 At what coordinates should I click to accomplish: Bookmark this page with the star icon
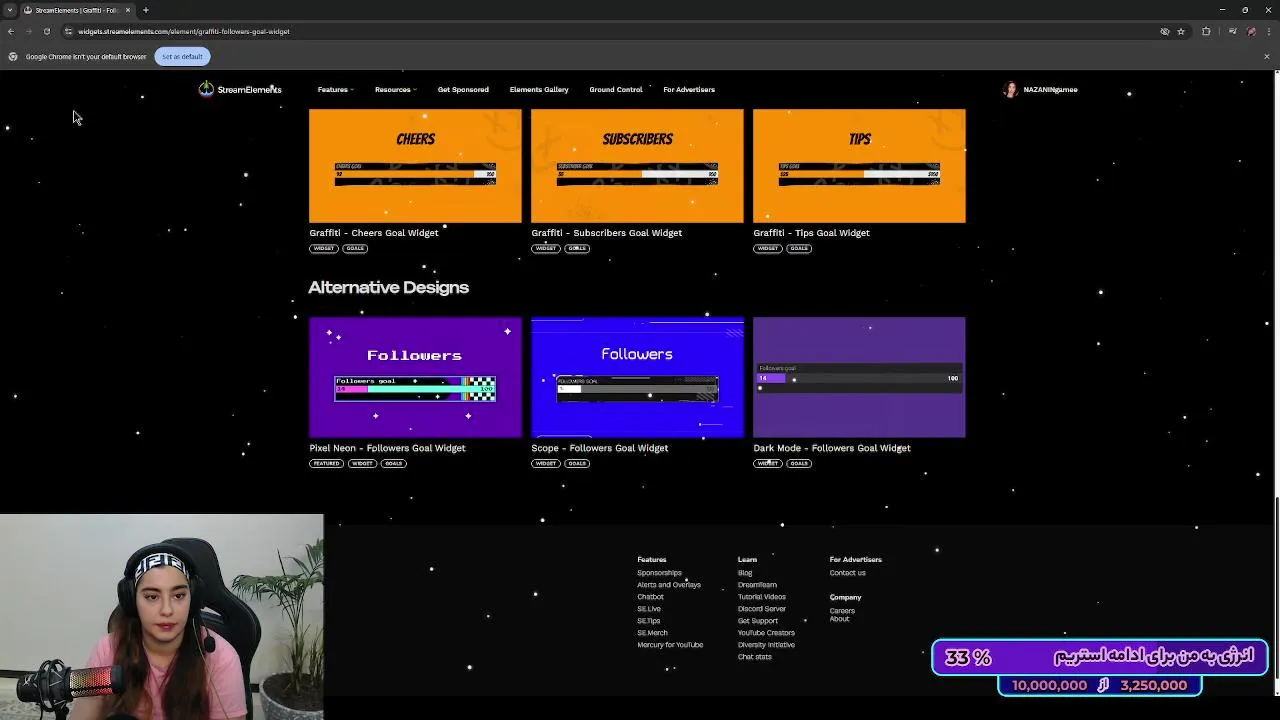coord(1181,31)
